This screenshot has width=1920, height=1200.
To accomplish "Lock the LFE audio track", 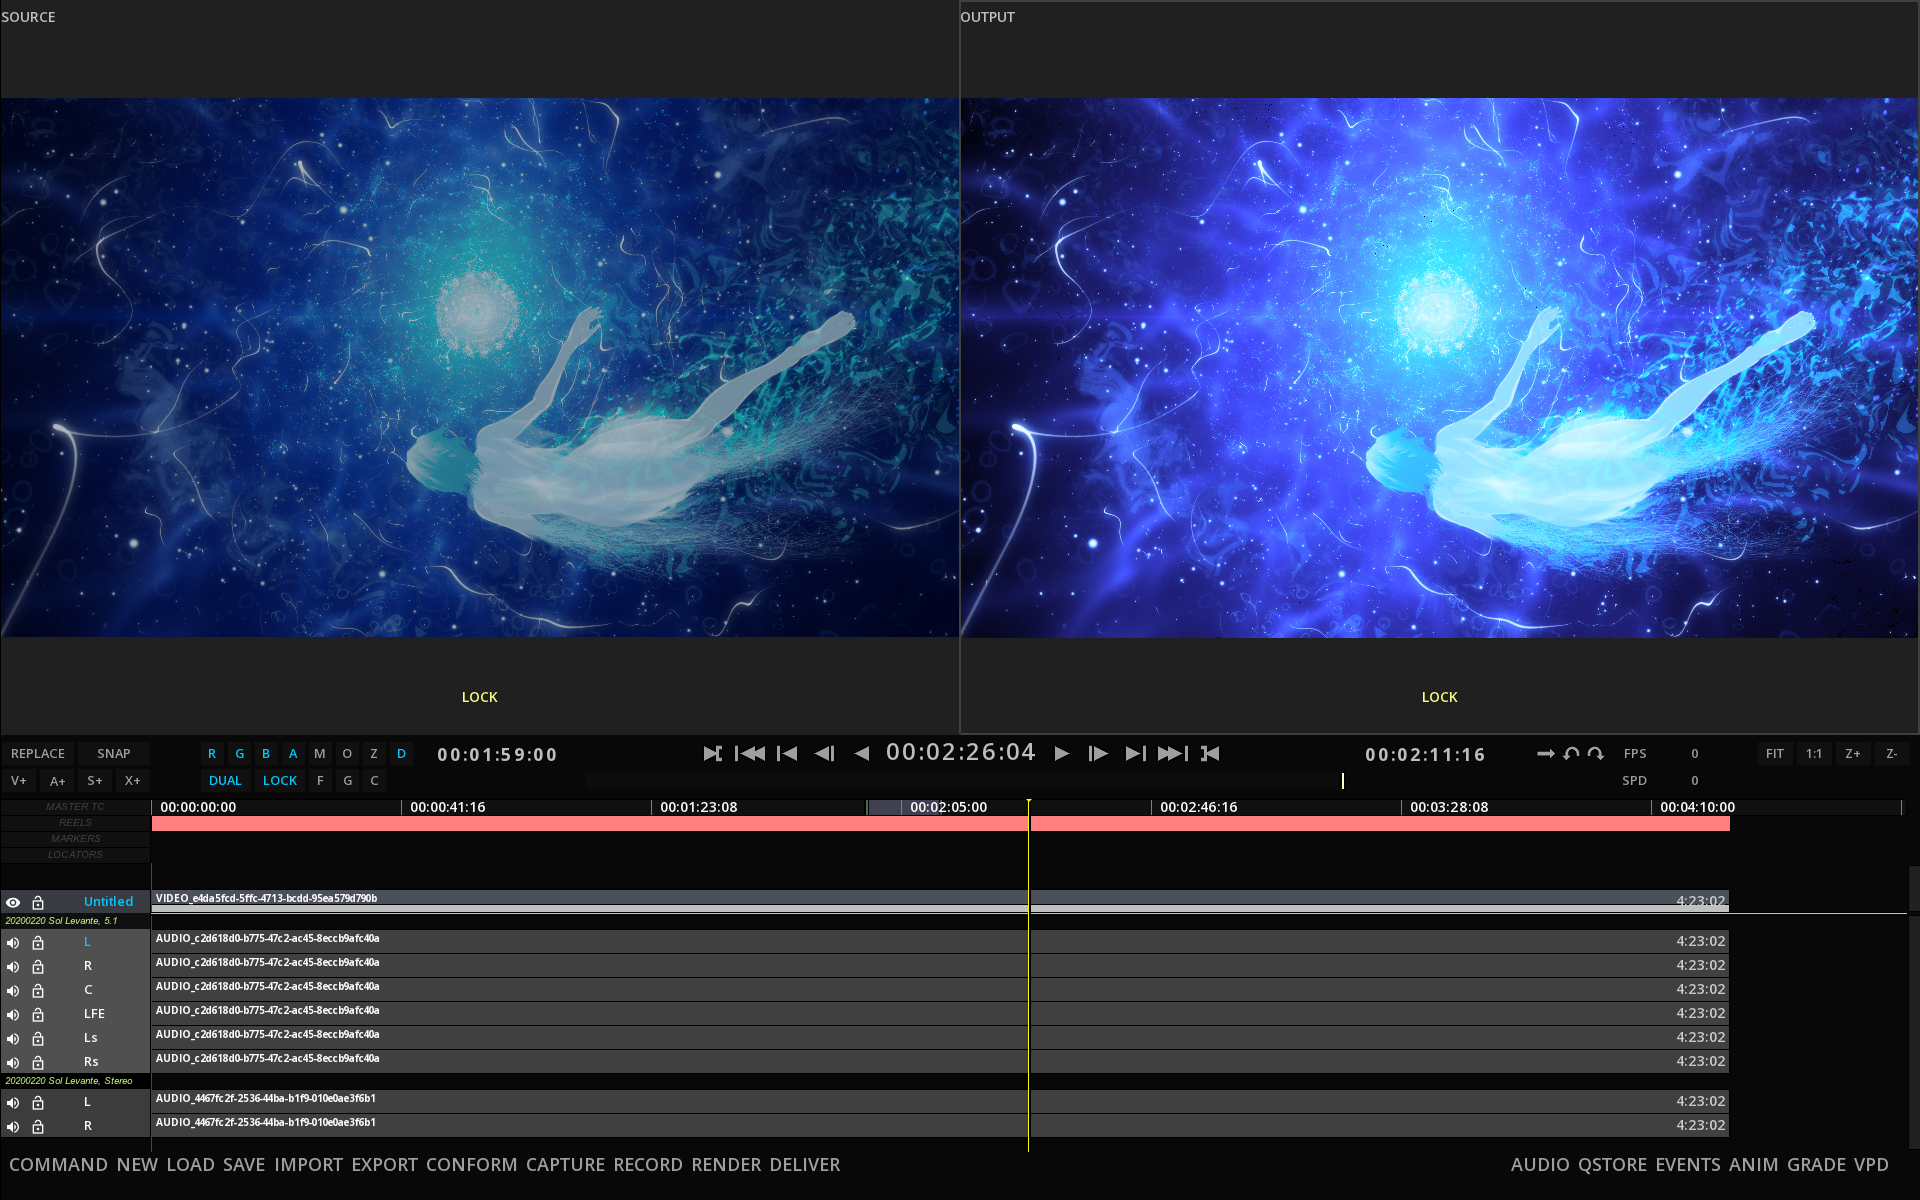I will pyautogui.click(x=38, y=1014).
